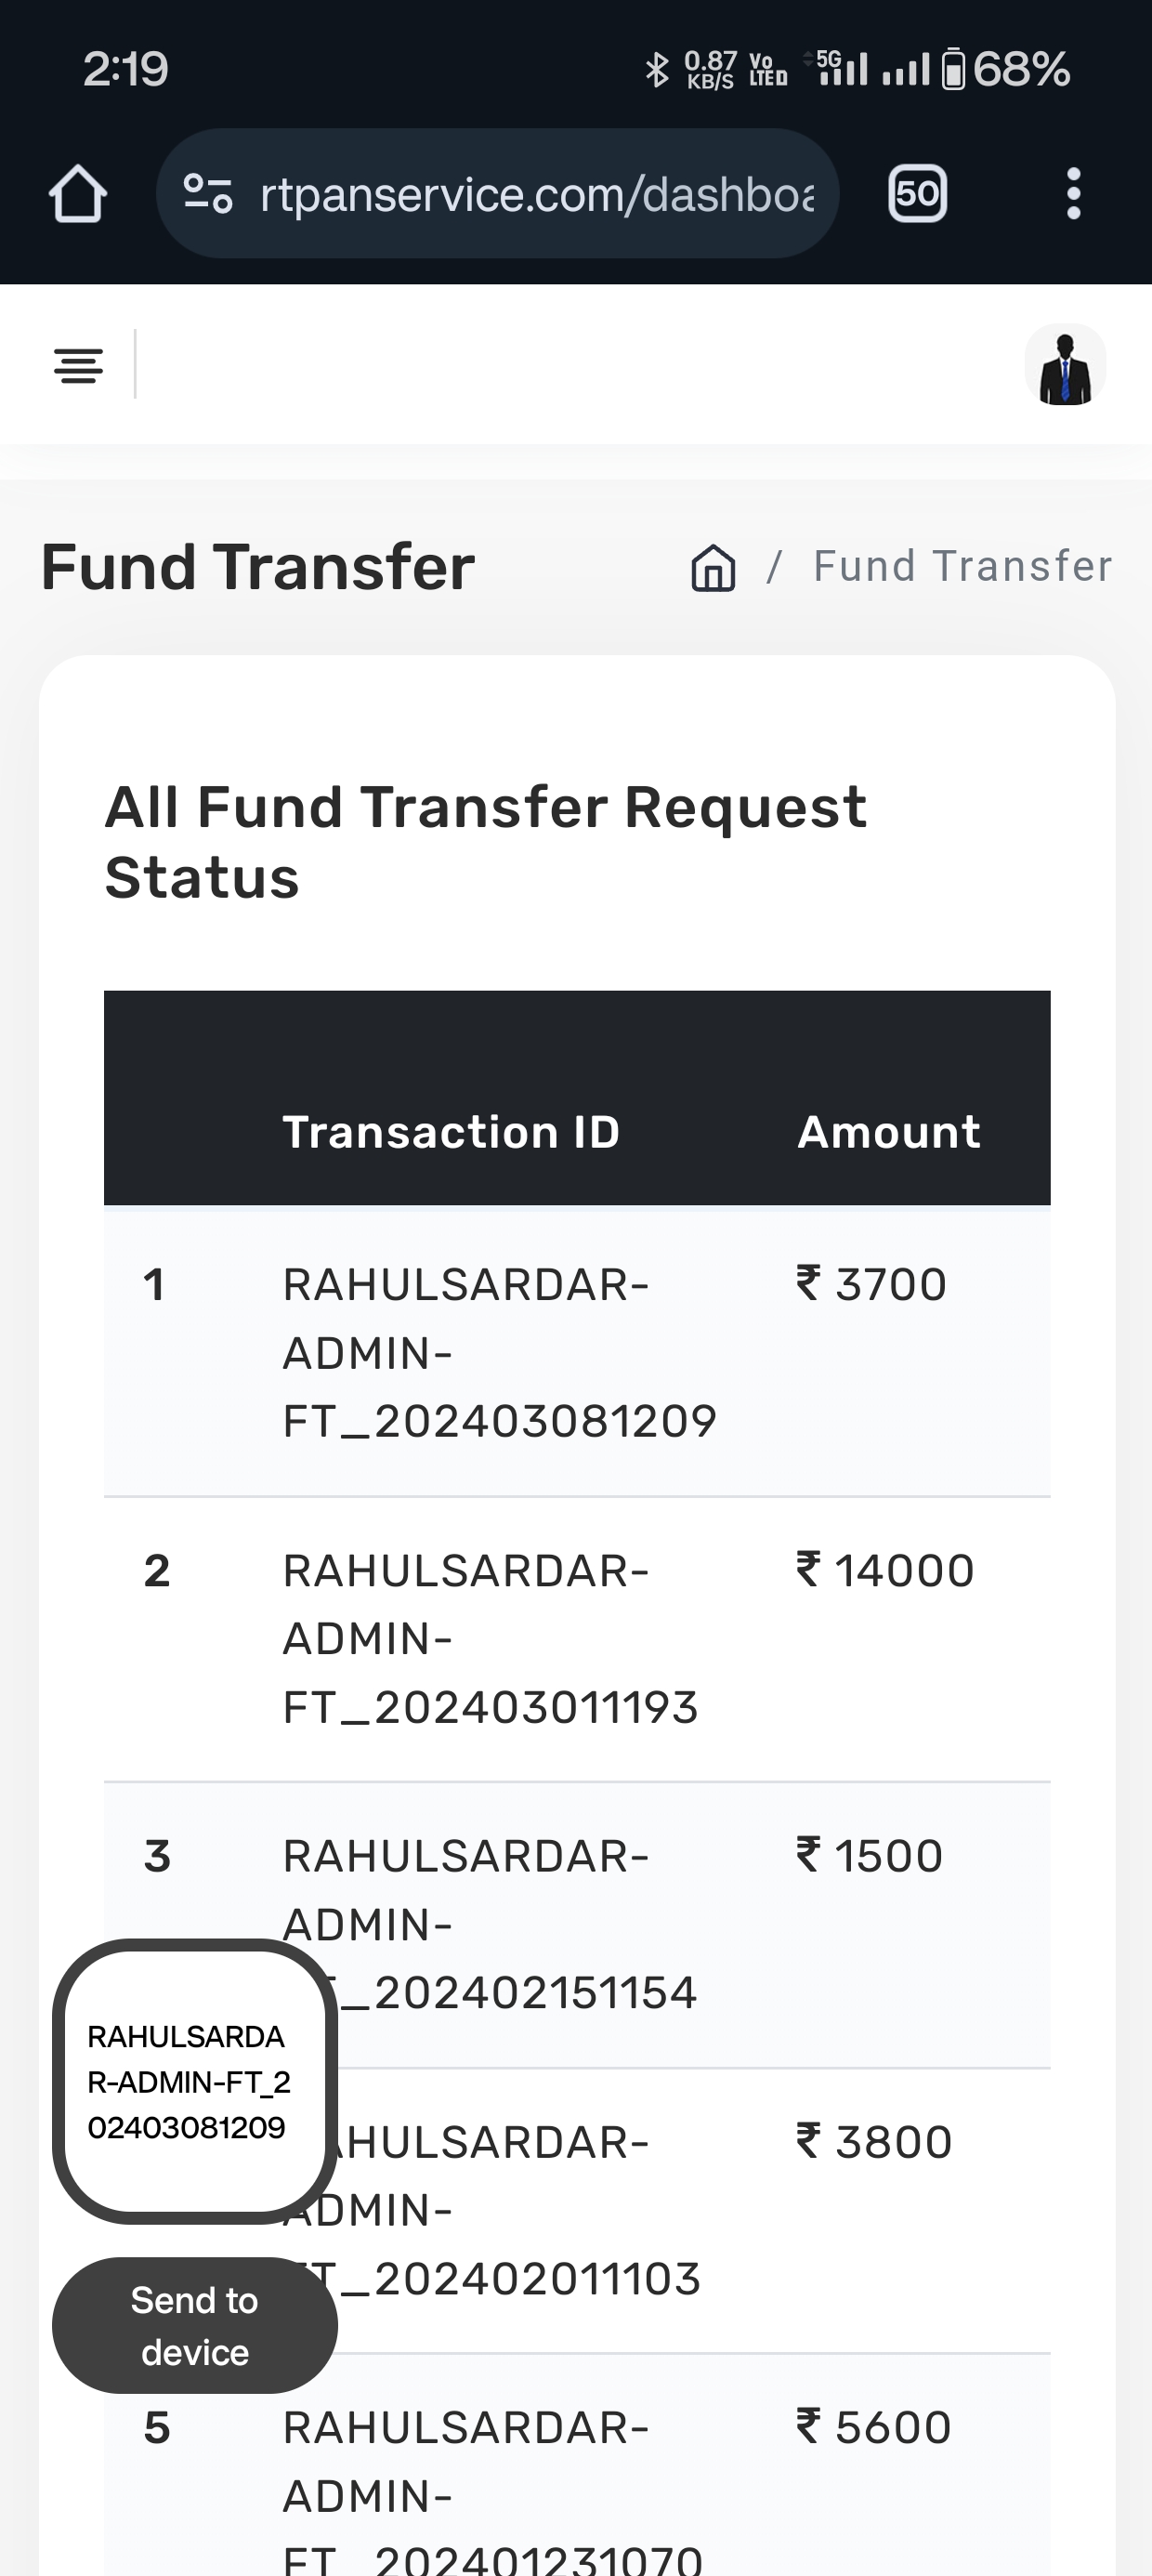Tap the browser home icon
This screenshot has height=2576, width=1152.
[x=78, y=193]
